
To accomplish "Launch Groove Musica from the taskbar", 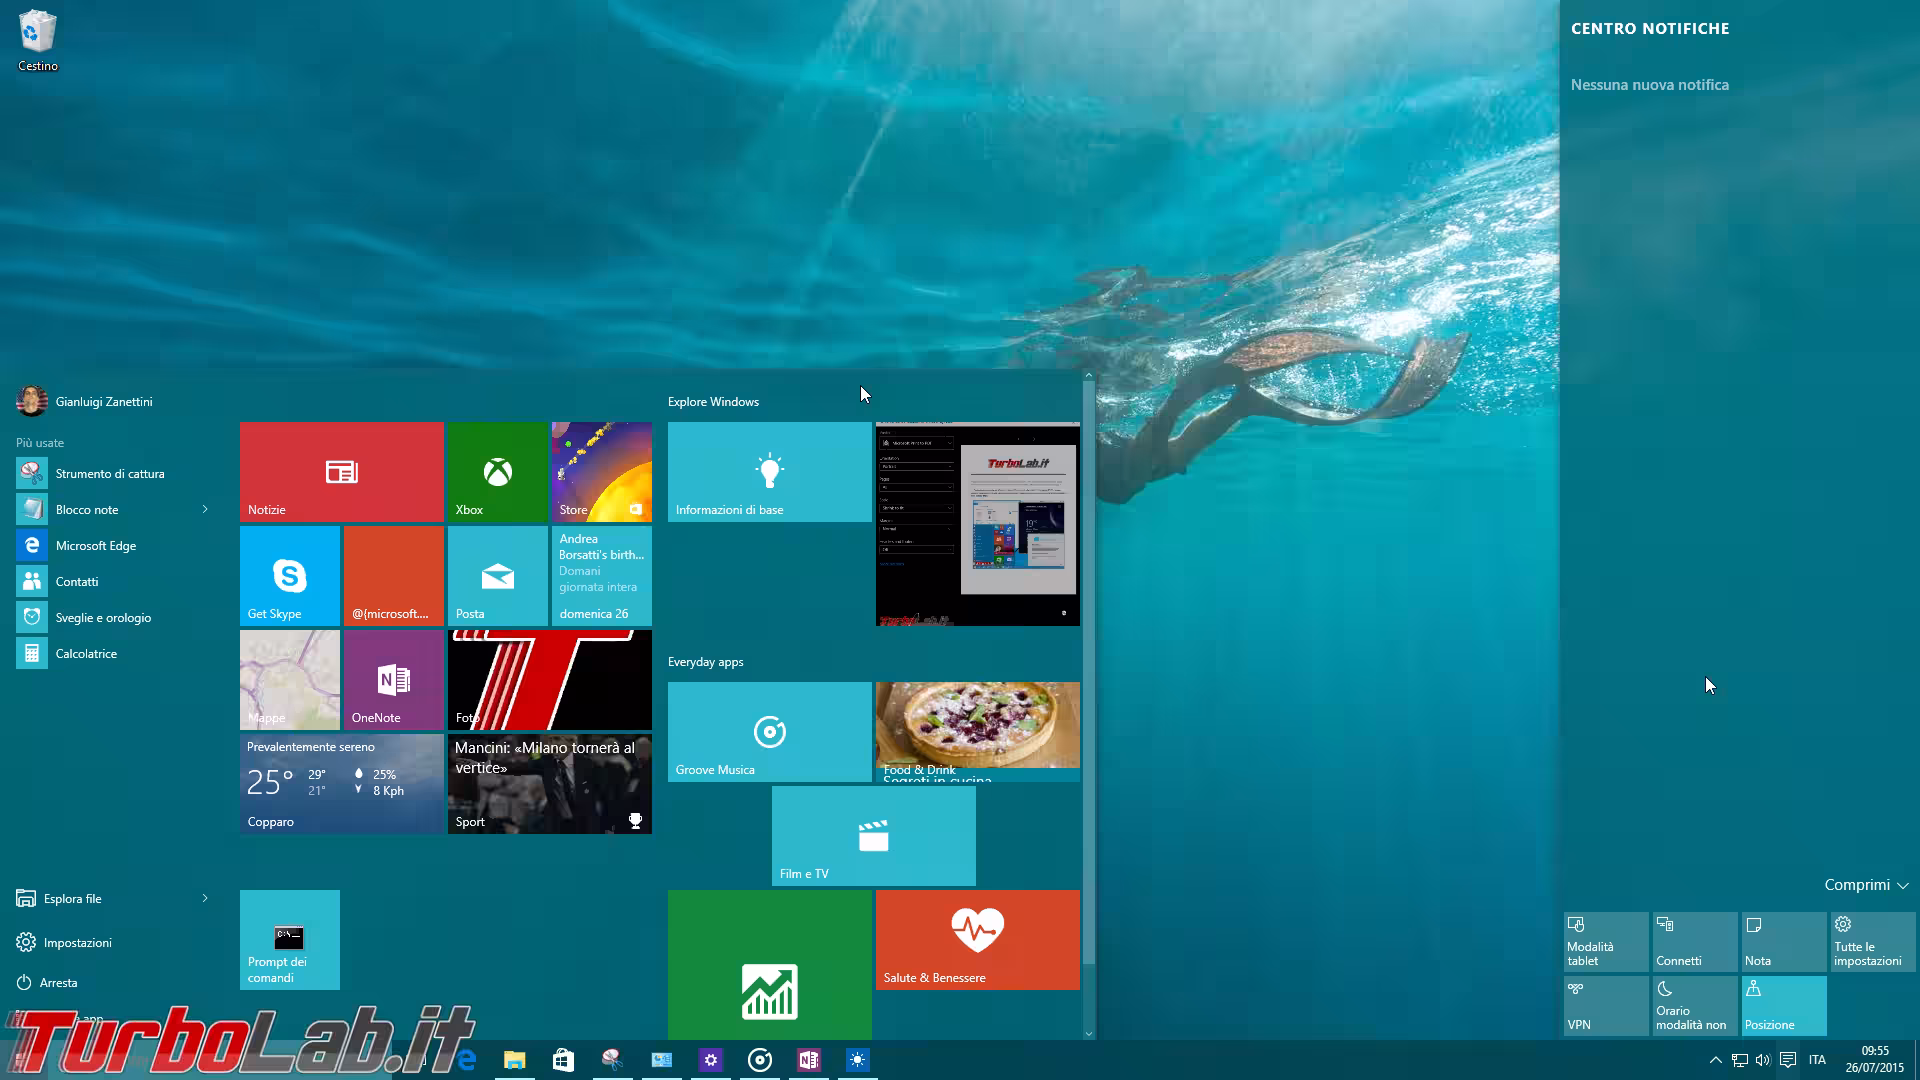I will click(x=760, y=1059).
